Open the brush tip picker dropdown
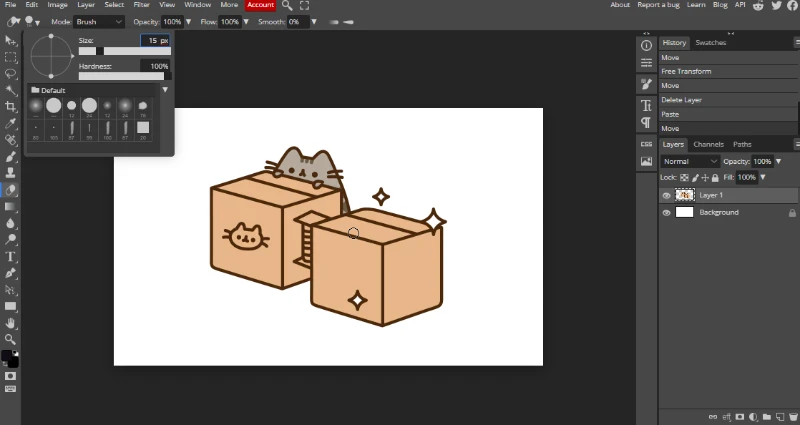Image resolution: width=800 pixels, height=425 pixels. 32,22
